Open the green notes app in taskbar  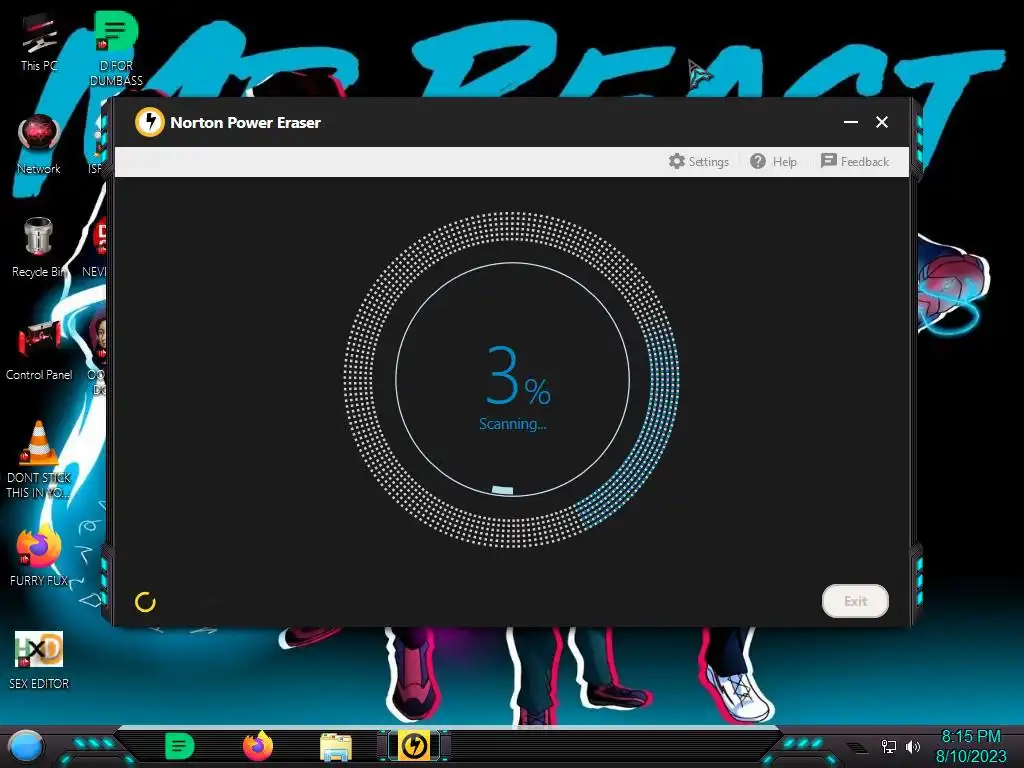(x=179, y=746)
